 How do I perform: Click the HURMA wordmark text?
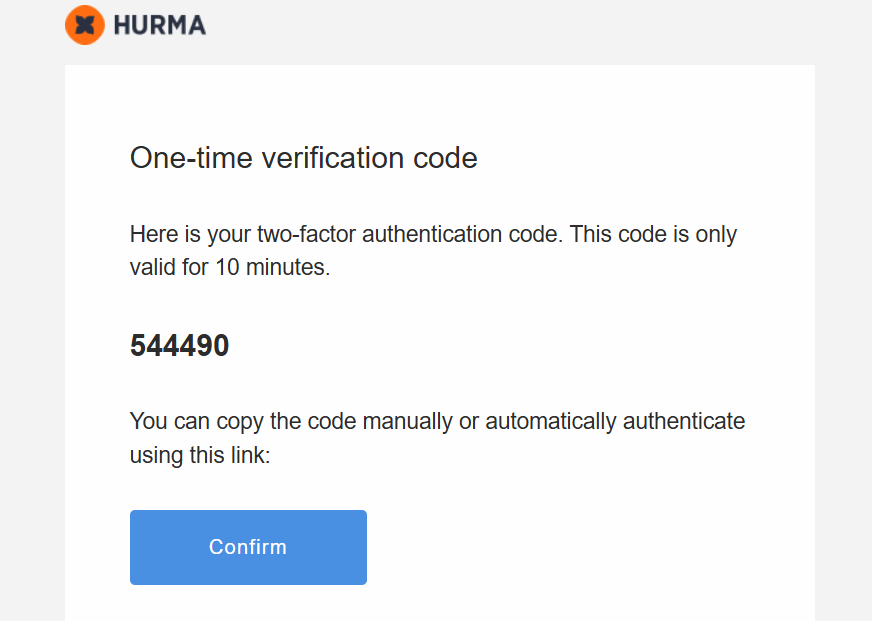click(160, 26)
